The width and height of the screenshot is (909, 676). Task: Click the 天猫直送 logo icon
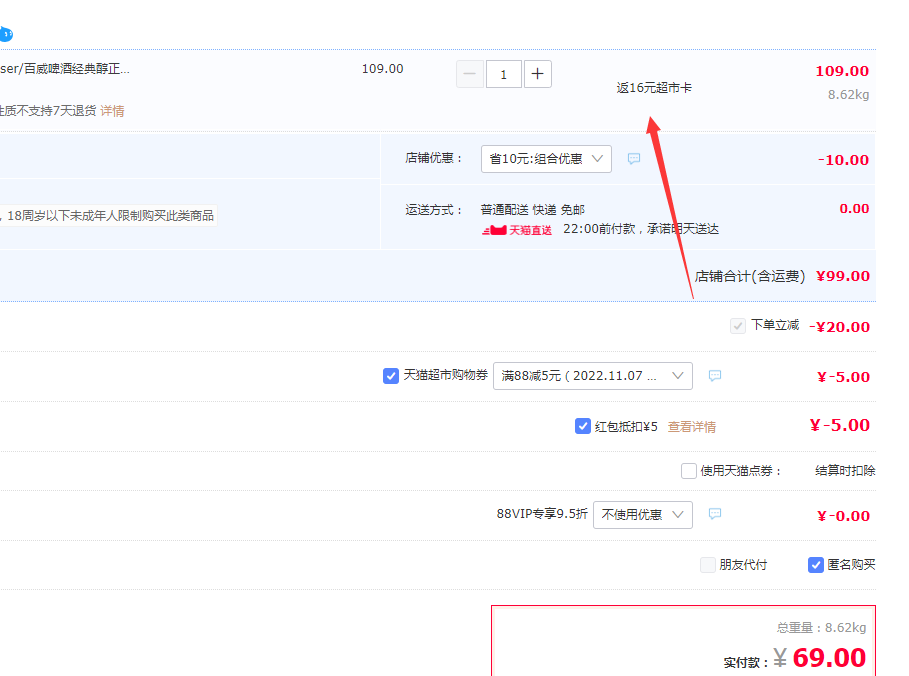(x=517, y=230)
